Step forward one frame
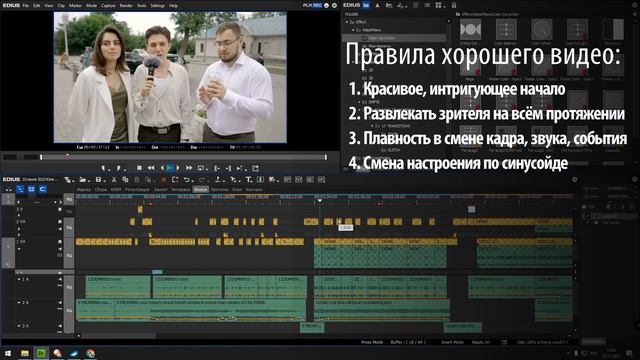 point(178,168)
